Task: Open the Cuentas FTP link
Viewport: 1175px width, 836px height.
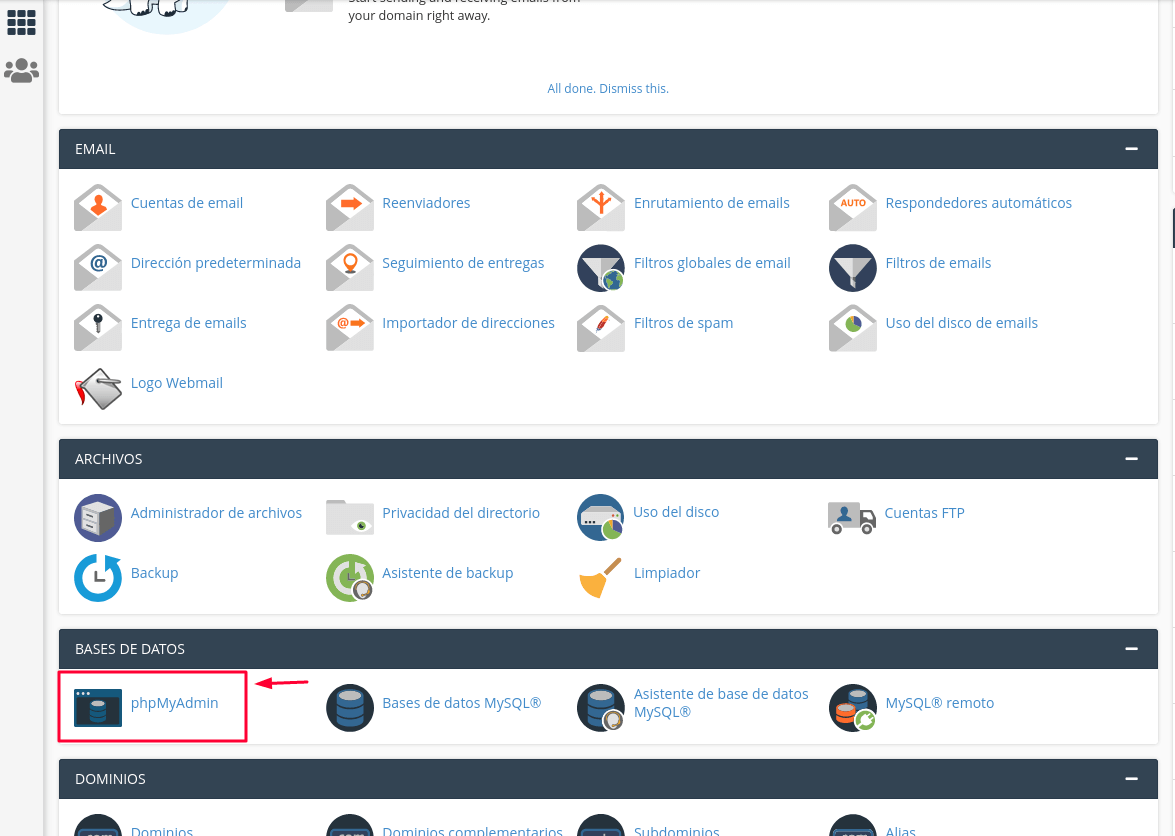Action: coord(924,513)
